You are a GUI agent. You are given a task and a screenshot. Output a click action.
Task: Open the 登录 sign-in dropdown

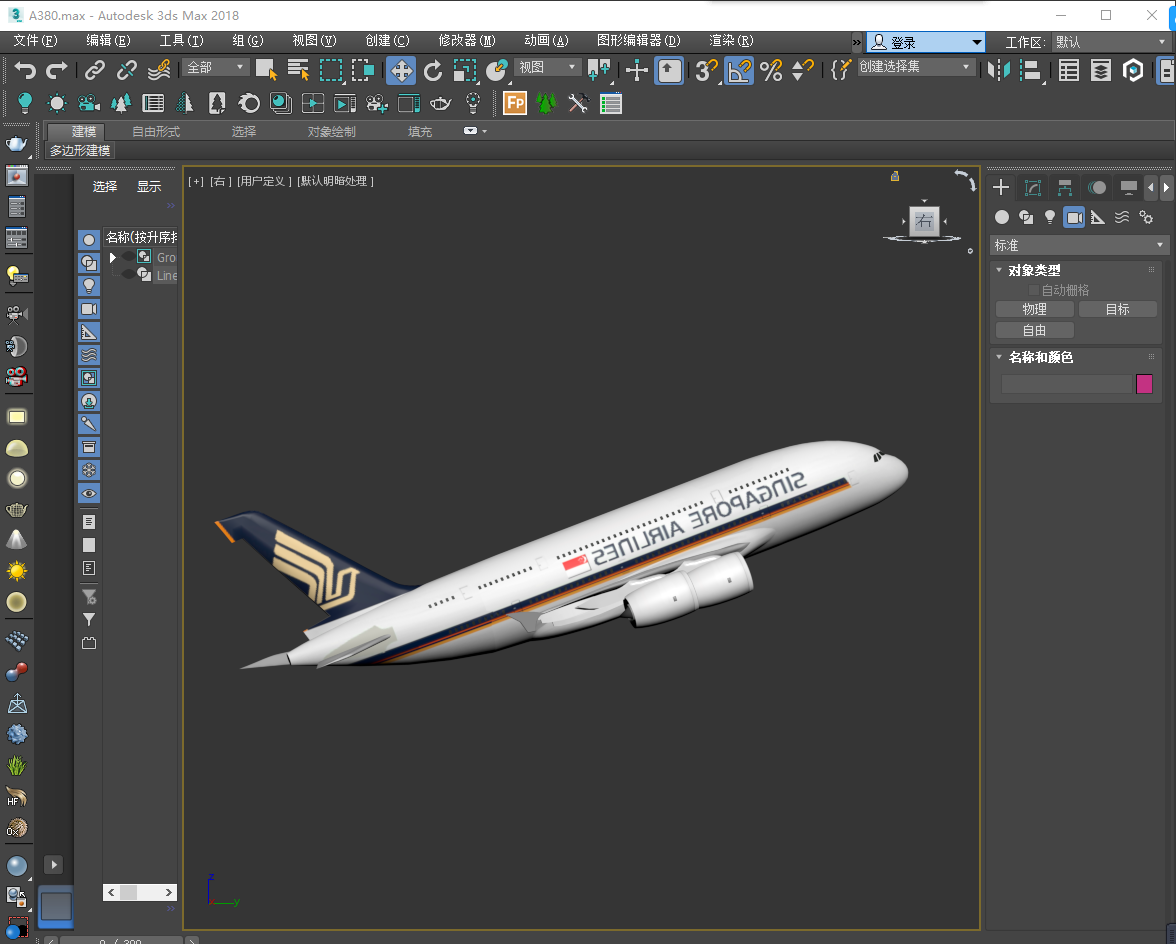926,42
